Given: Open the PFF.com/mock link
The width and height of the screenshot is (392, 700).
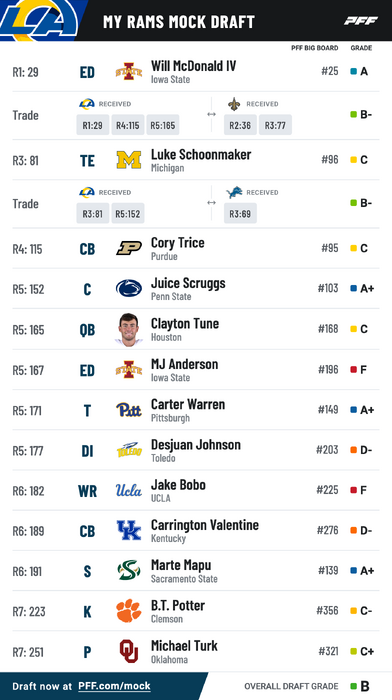Looking at the screenshot, I should 114,686.
